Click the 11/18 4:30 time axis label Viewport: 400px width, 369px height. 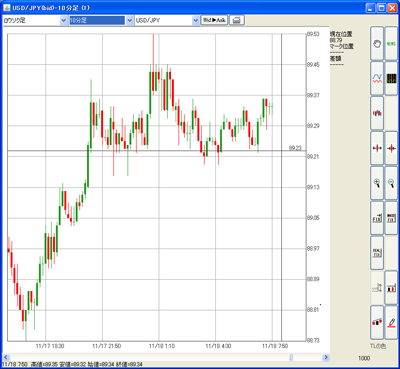(x=218, y=346)
